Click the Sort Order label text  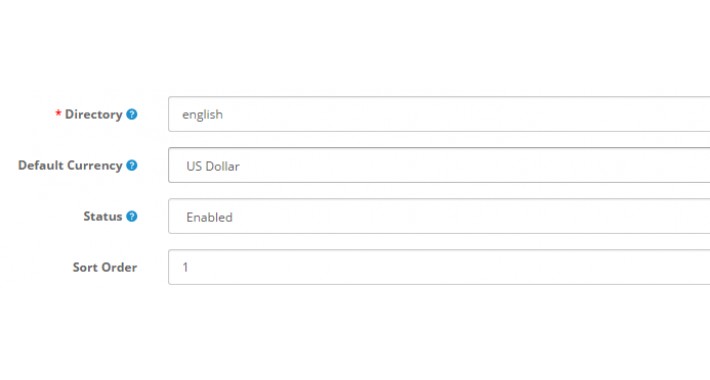point(105,267)
